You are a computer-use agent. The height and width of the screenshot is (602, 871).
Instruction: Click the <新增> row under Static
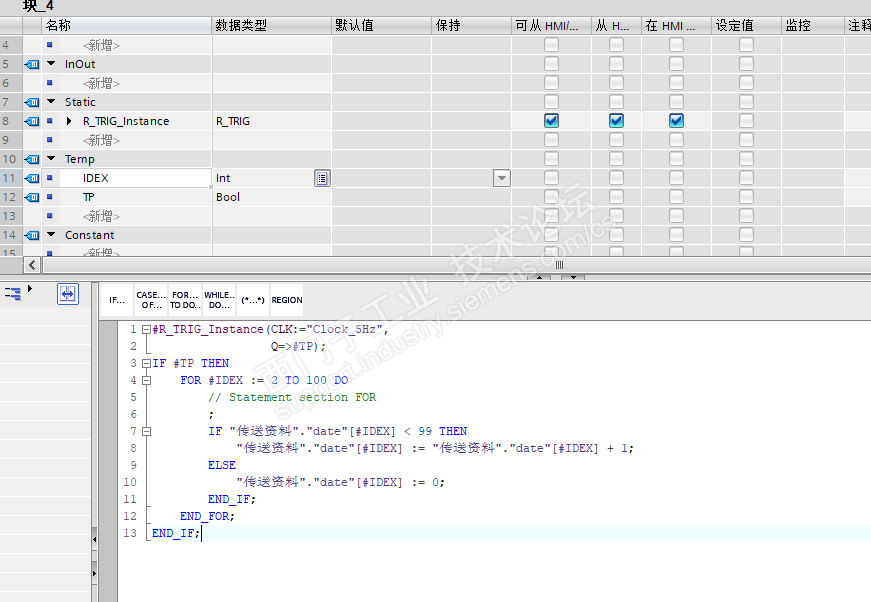click(101, 141)
